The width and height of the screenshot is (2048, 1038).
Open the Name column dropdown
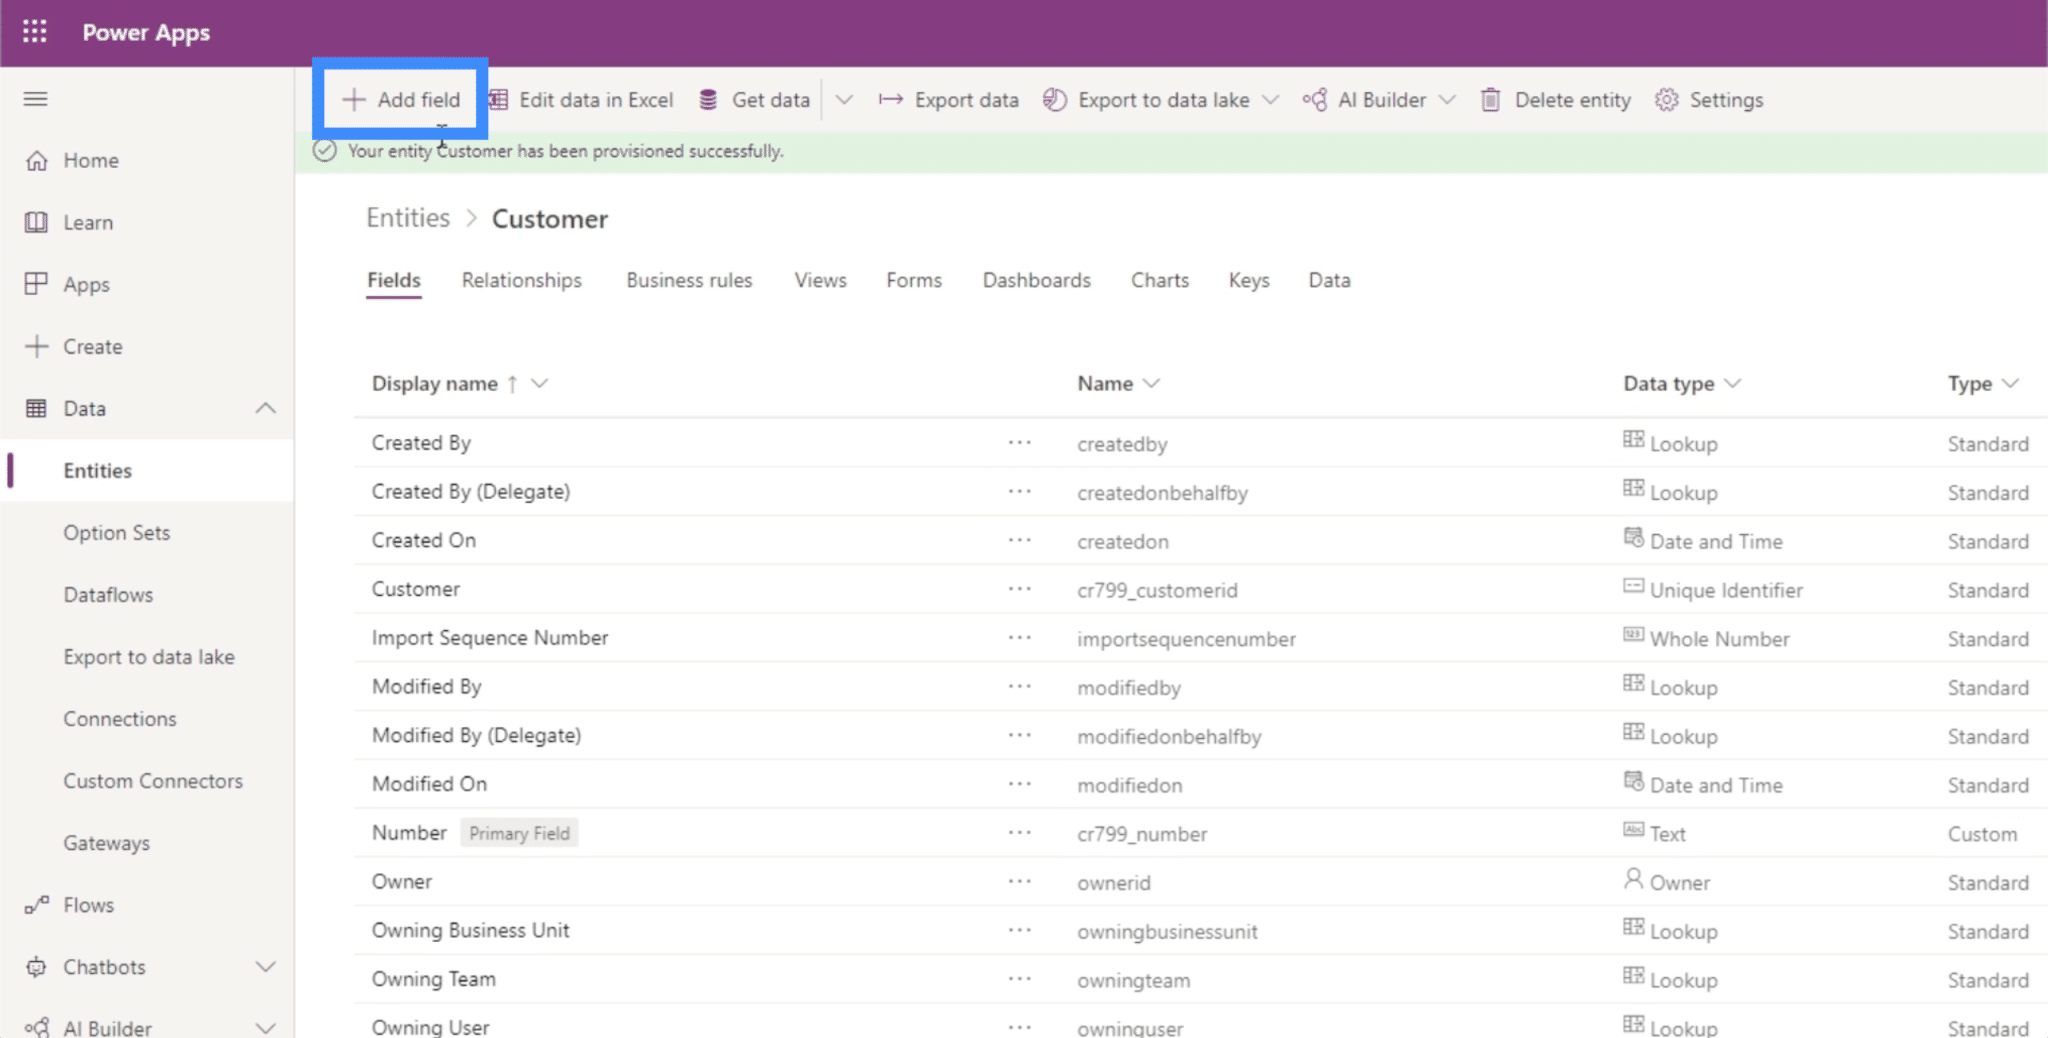[1151, 384]
